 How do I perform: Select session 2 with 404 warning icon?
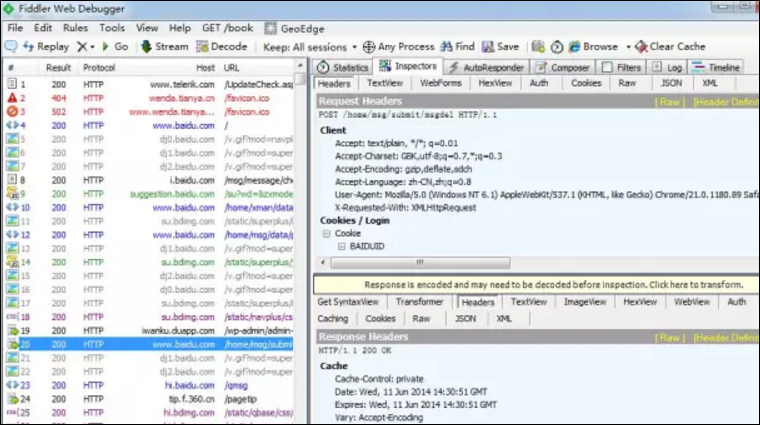click(12, 98)
